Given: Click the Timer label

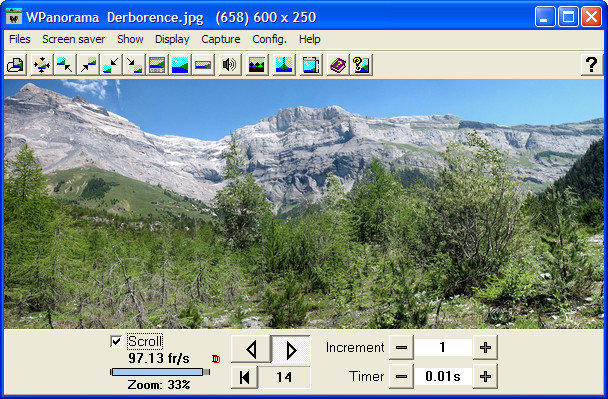Looking at the screenshot, I should click(x=366, y=376).
